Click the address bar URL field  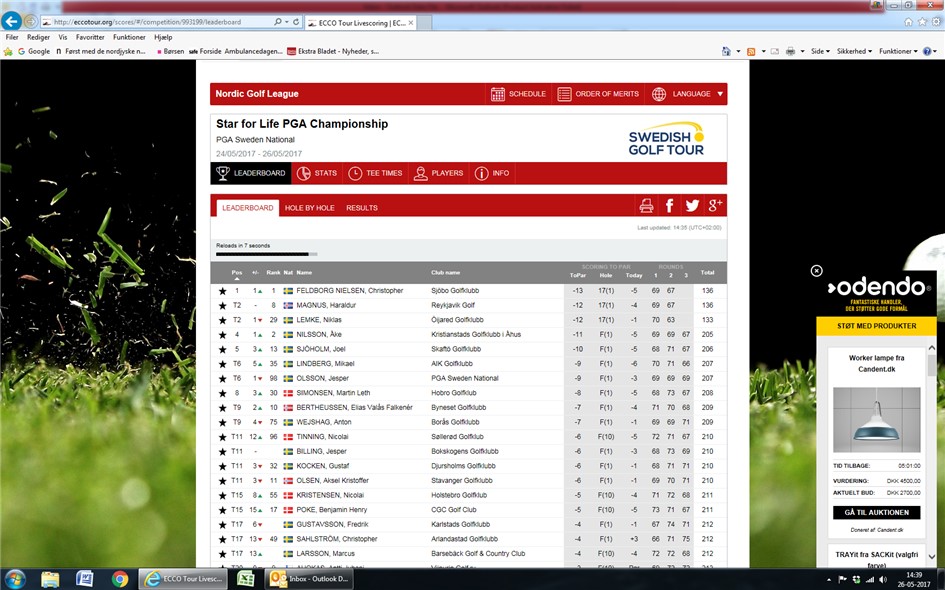coord(156,22)
